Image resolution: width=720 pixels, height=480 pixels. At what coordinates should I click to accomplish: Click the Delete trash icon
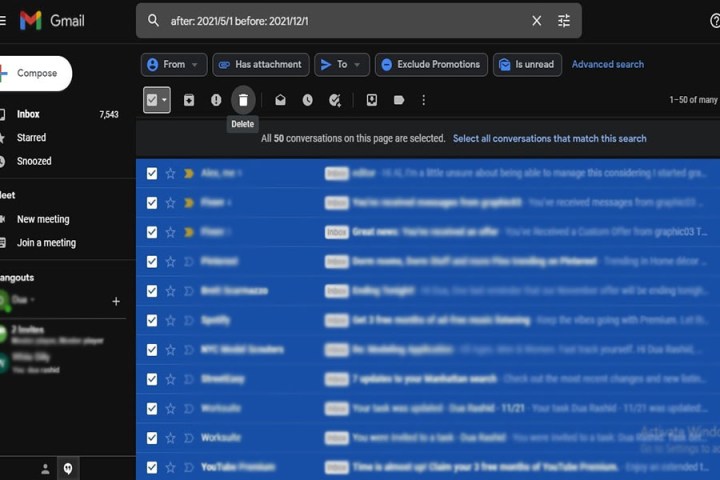[243, 100]
